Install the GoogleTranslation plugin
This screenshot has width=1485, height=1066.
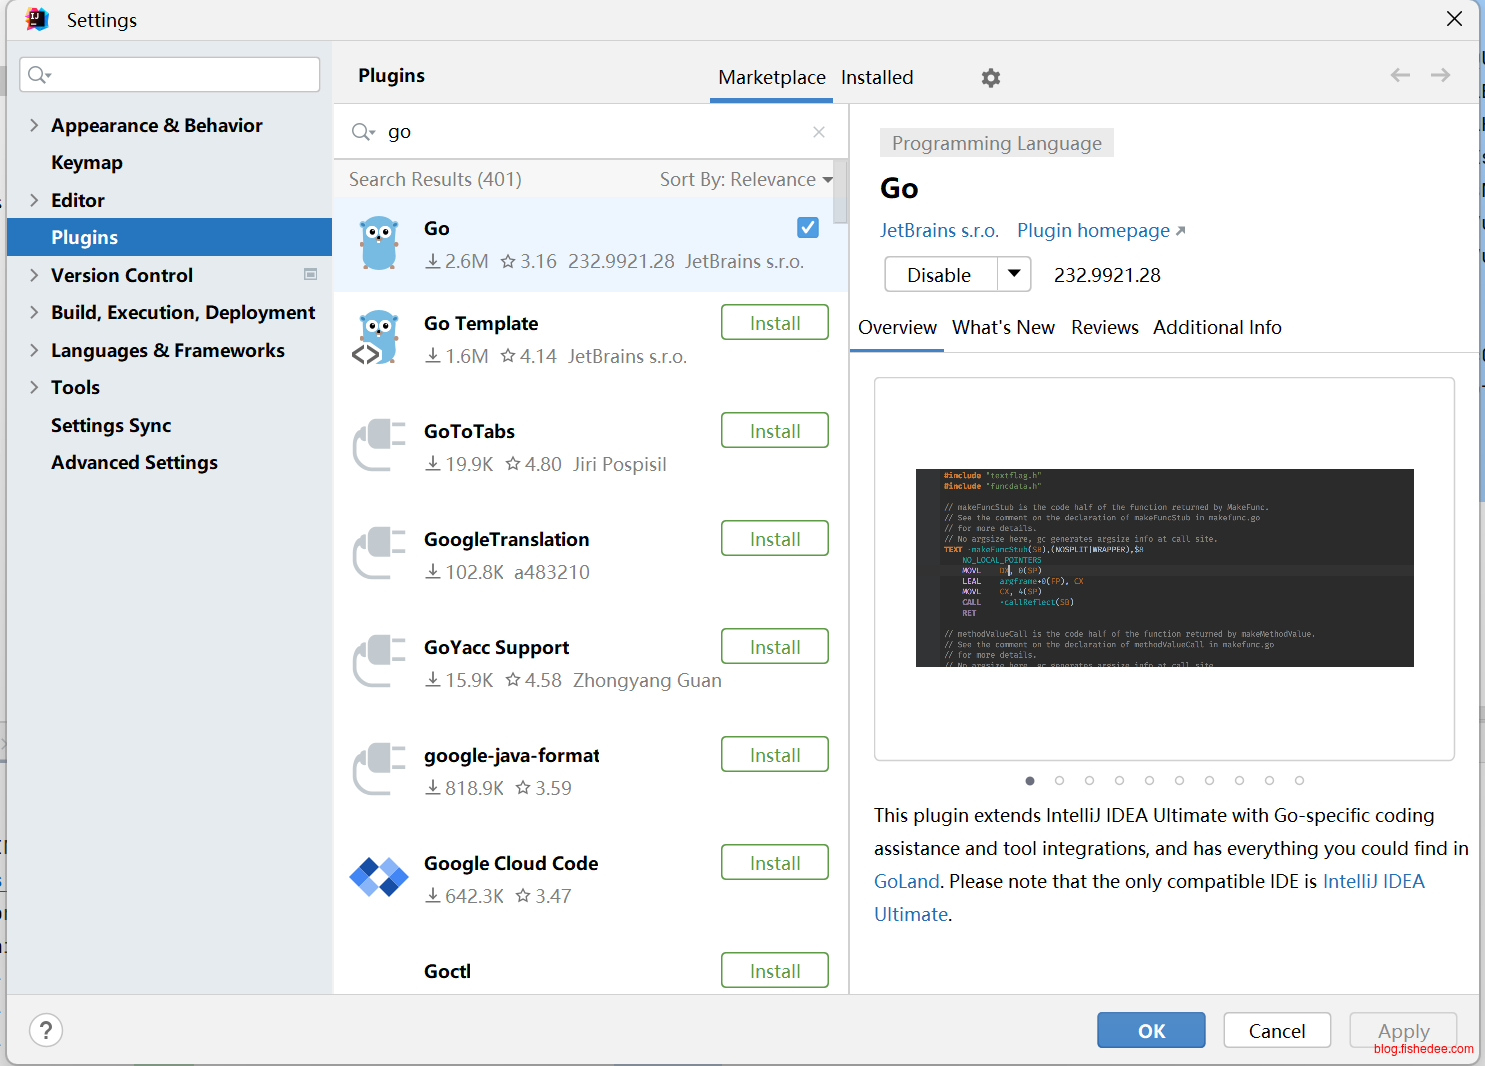tap(774, 539)
